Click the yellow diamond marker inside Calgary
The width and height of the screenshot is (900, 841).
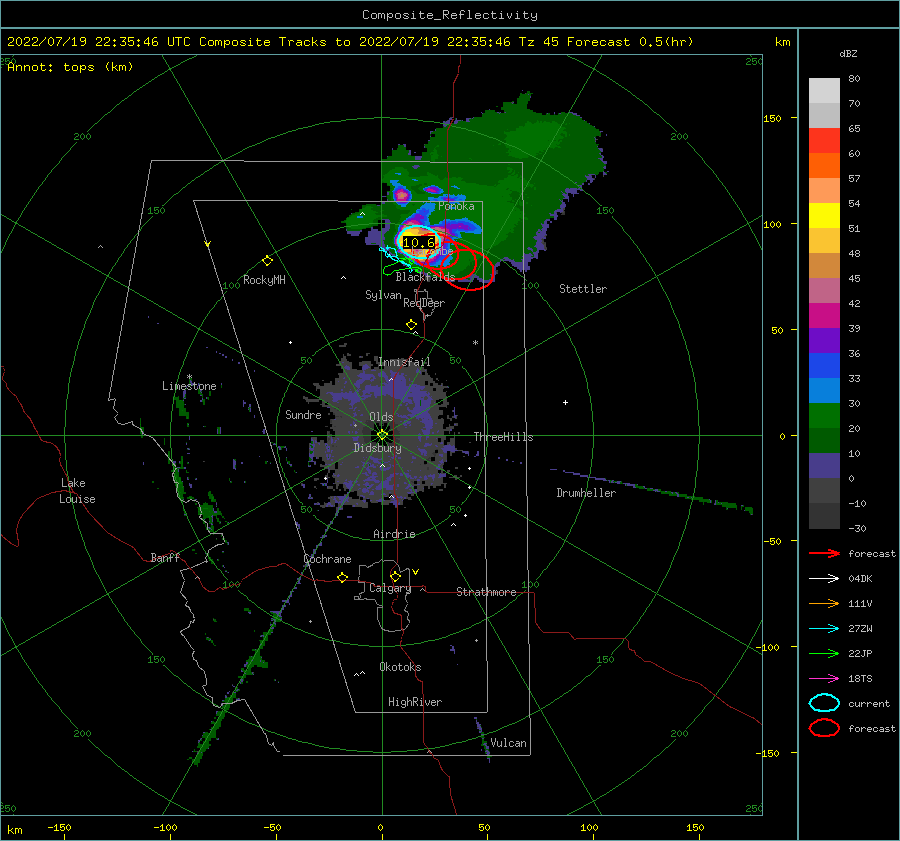395,576
